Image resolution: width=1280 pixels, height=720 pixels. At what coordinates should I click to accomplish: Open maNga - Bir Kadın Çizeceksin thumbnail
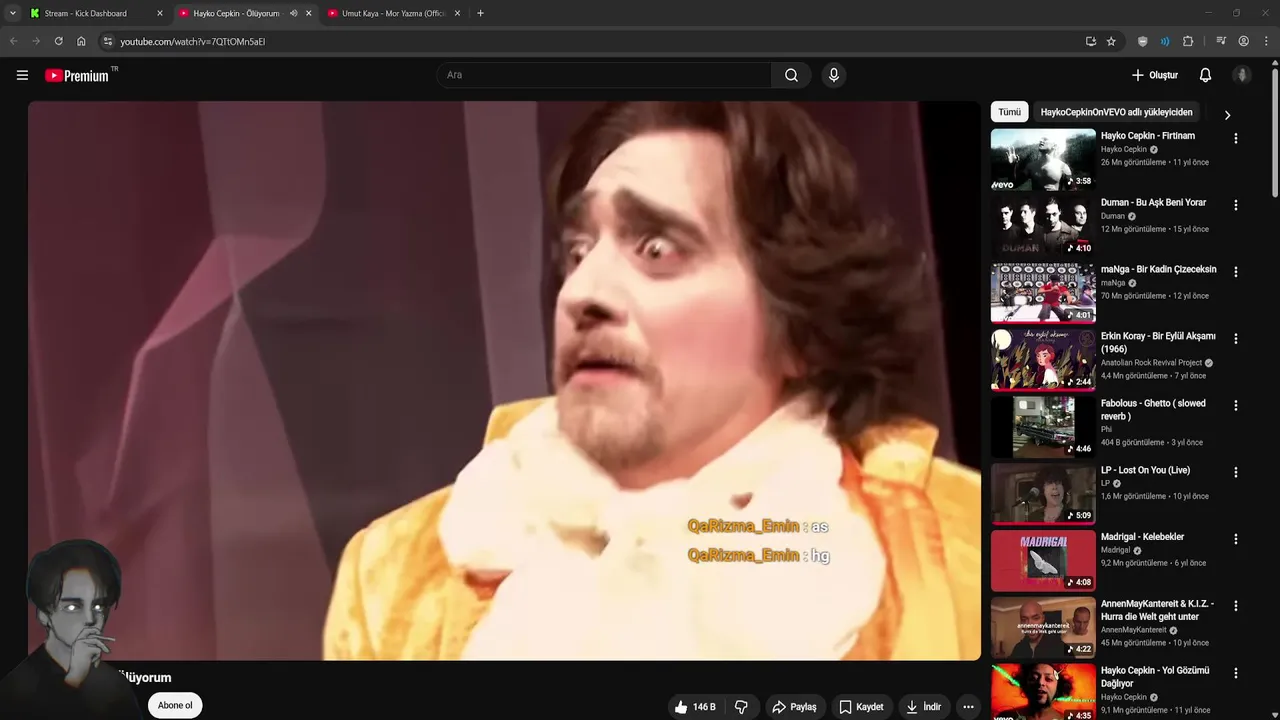[x=1043, y=293]
